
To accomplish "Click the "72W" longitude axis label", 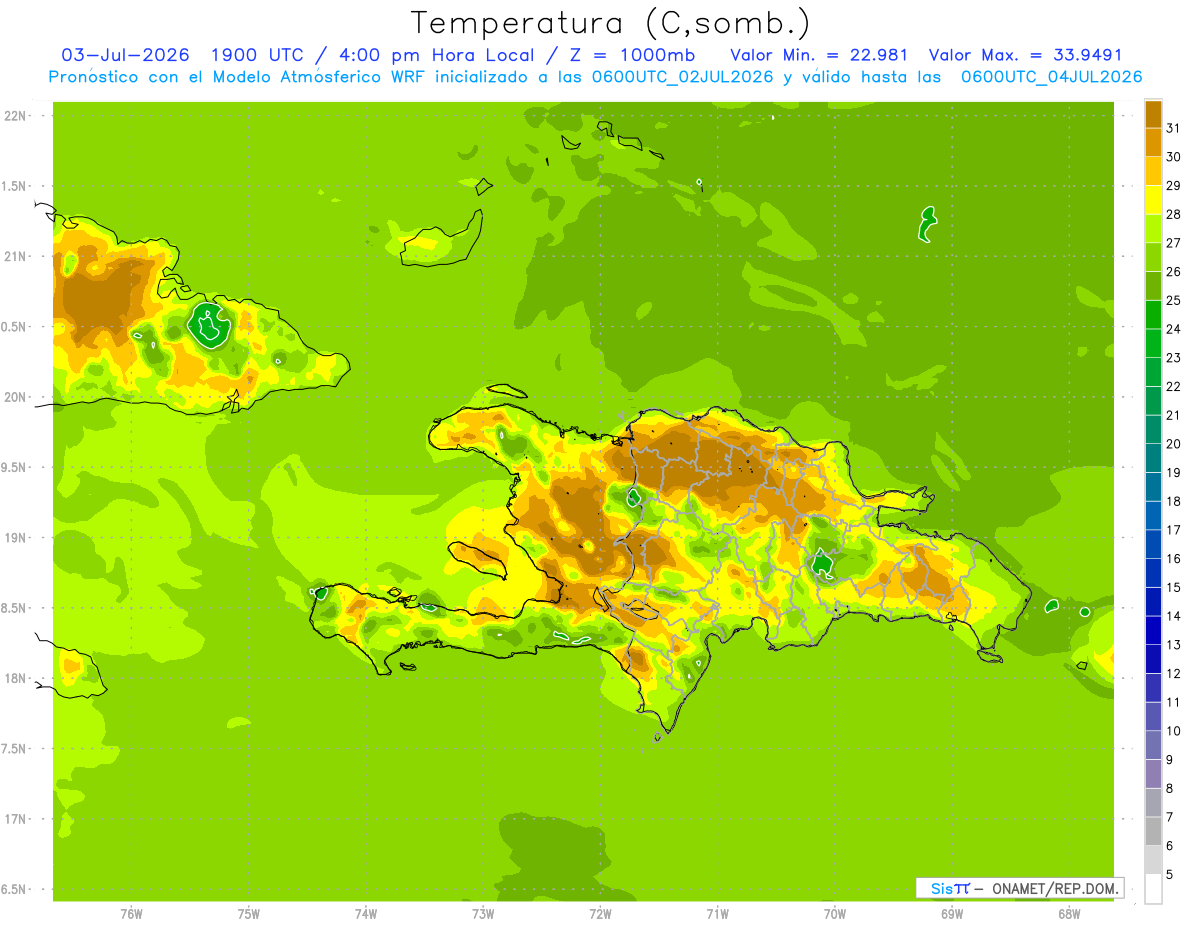I will pos(600,913).
